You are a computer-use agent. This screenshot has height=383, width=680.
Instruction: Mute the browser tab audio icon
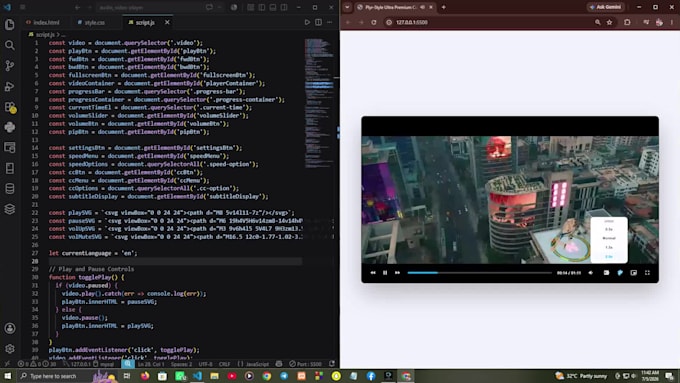click(x=422, y=7)
